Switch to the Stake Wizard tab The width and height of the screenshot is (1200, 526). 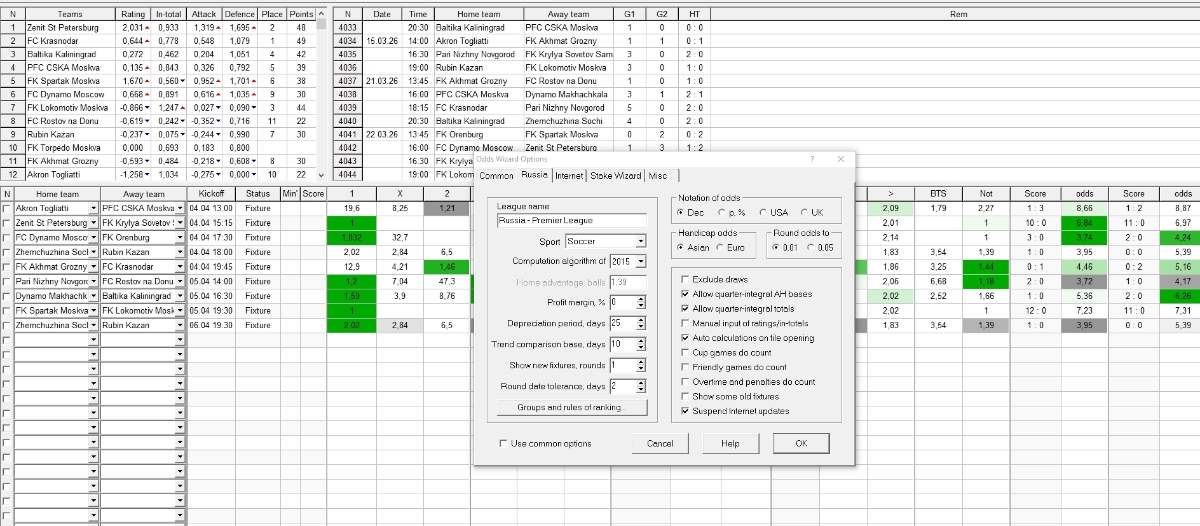(616, 176)
